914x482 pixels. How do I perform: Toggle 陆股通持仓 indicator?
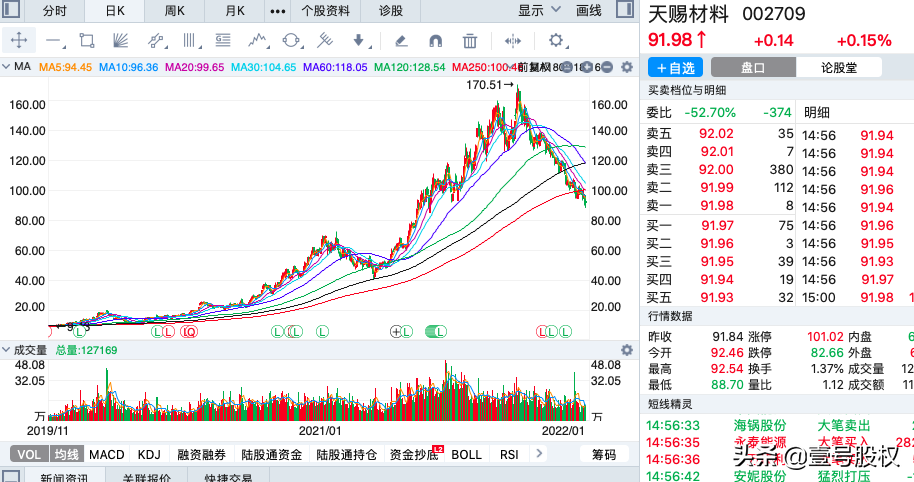[346, 454]
